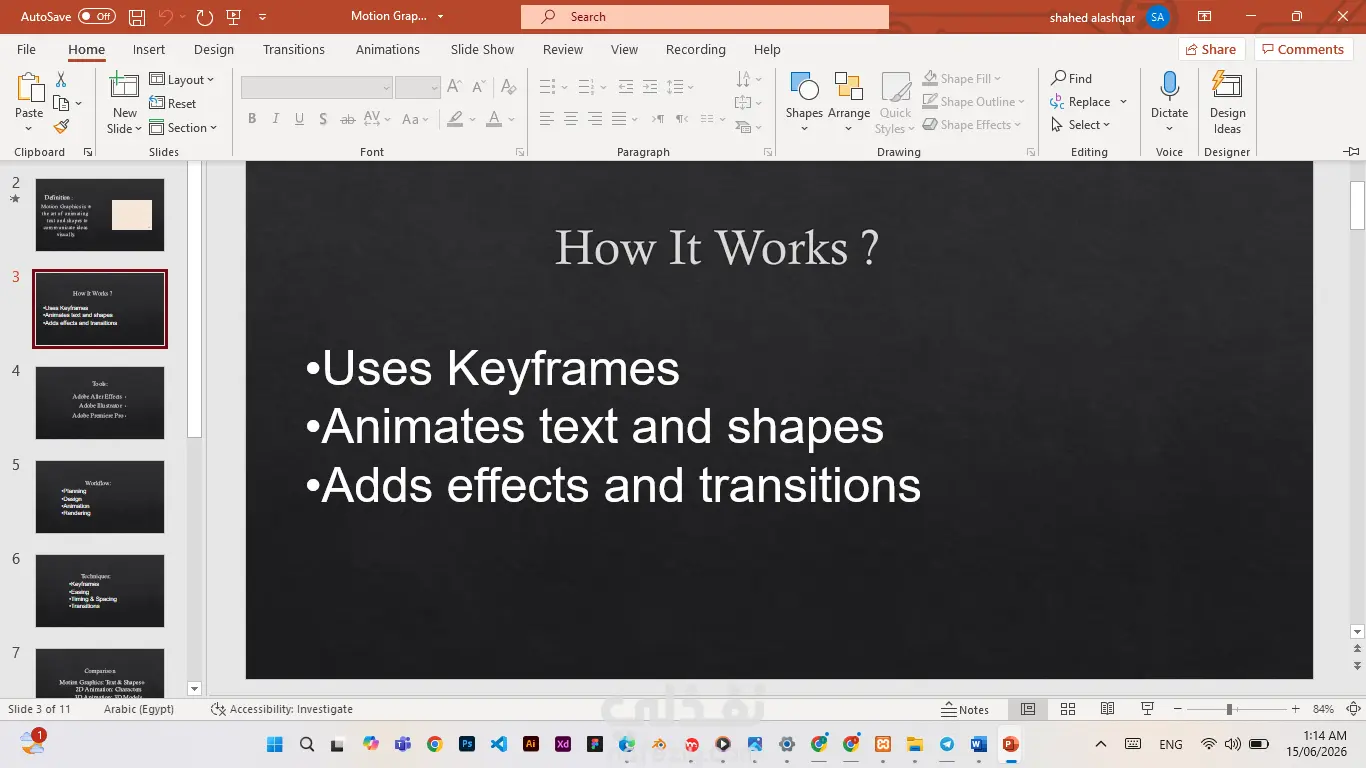The height and width of the screenshot is (768, 1366).
Task: Click the zoom percentage 84%
Action: point(1323,709)
